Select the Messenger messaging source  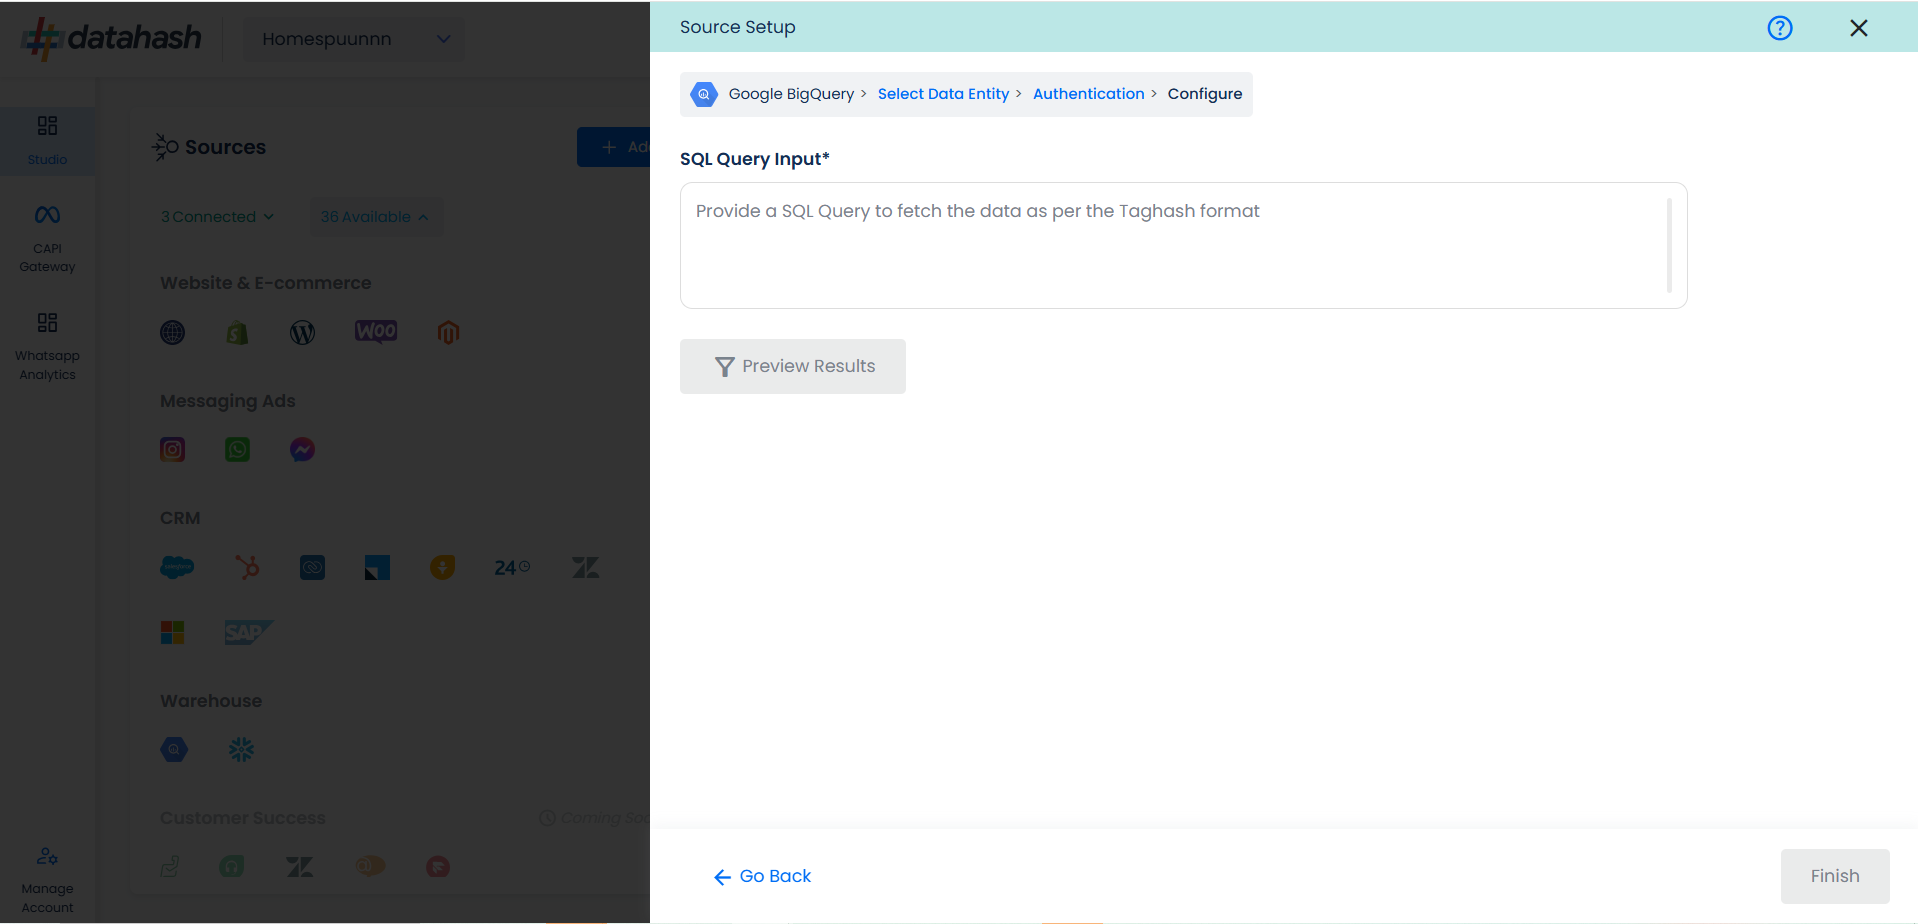click(302, 450)
